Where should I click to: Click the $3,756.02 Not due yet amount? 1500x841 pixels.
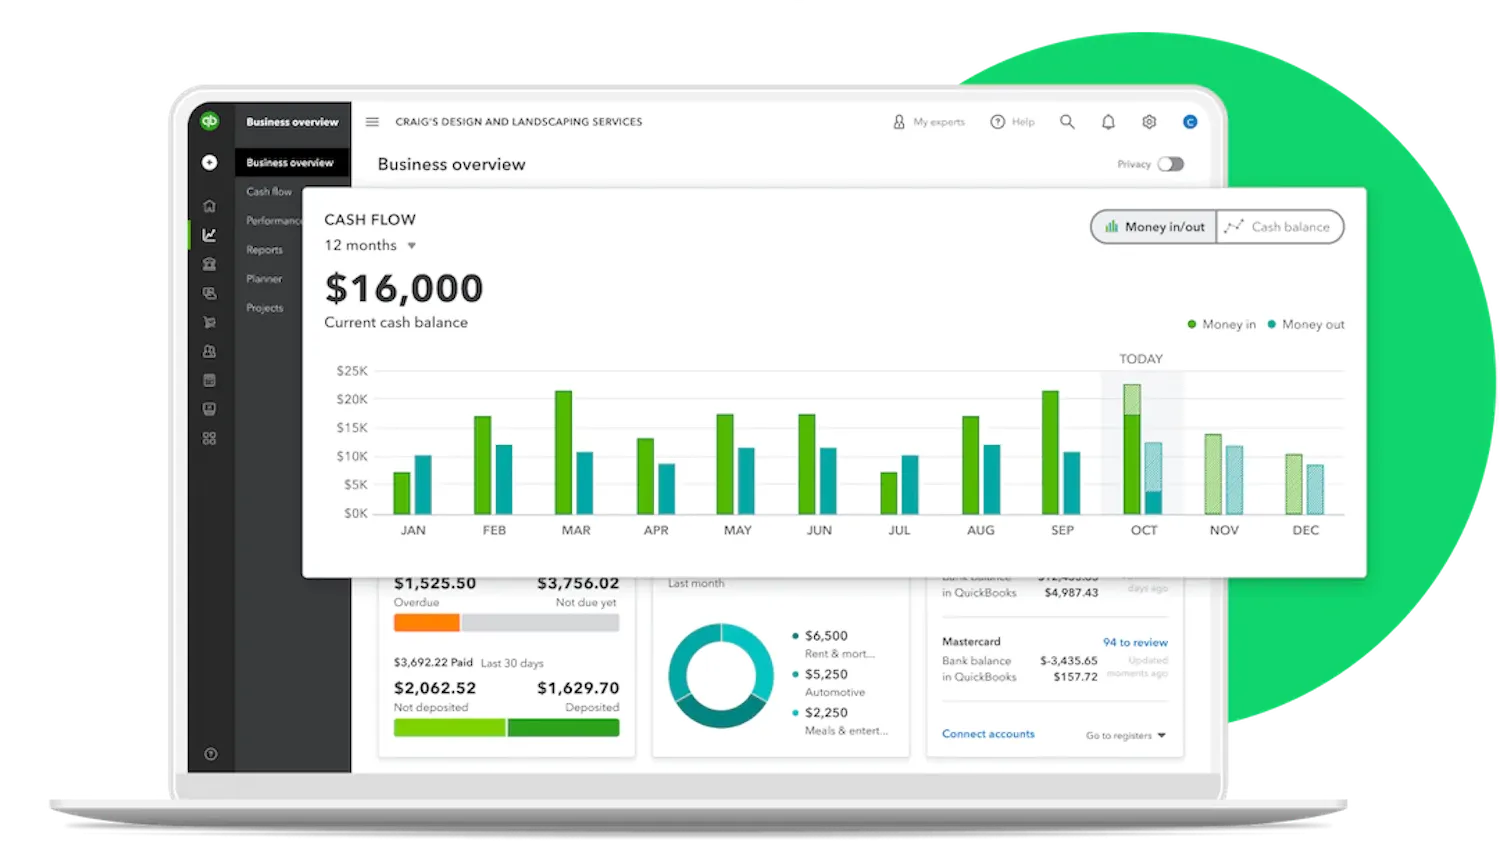(578, 583)
